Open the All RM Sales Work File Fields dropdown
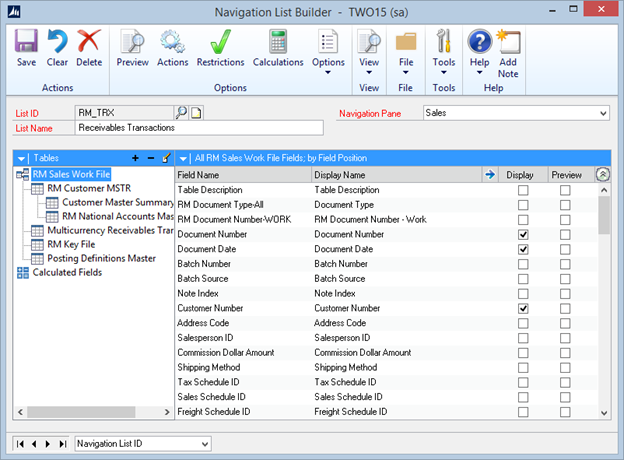624x460 pixels. [x=183, y=158]
